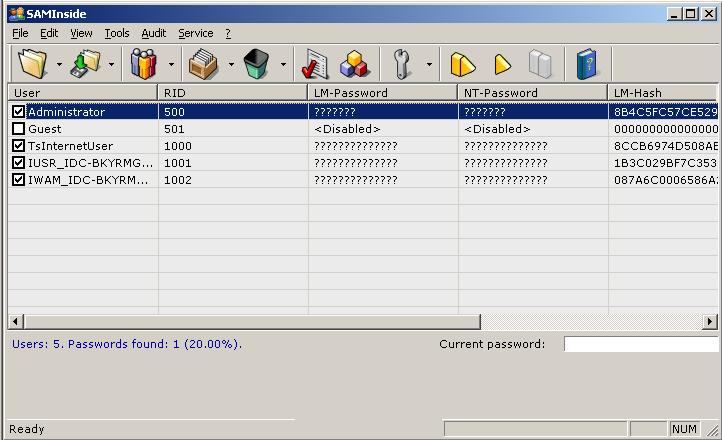The height and width of the screenshot is (440, 722).
Task: Click the green trash bin delete icon
Action: (256, 64)
